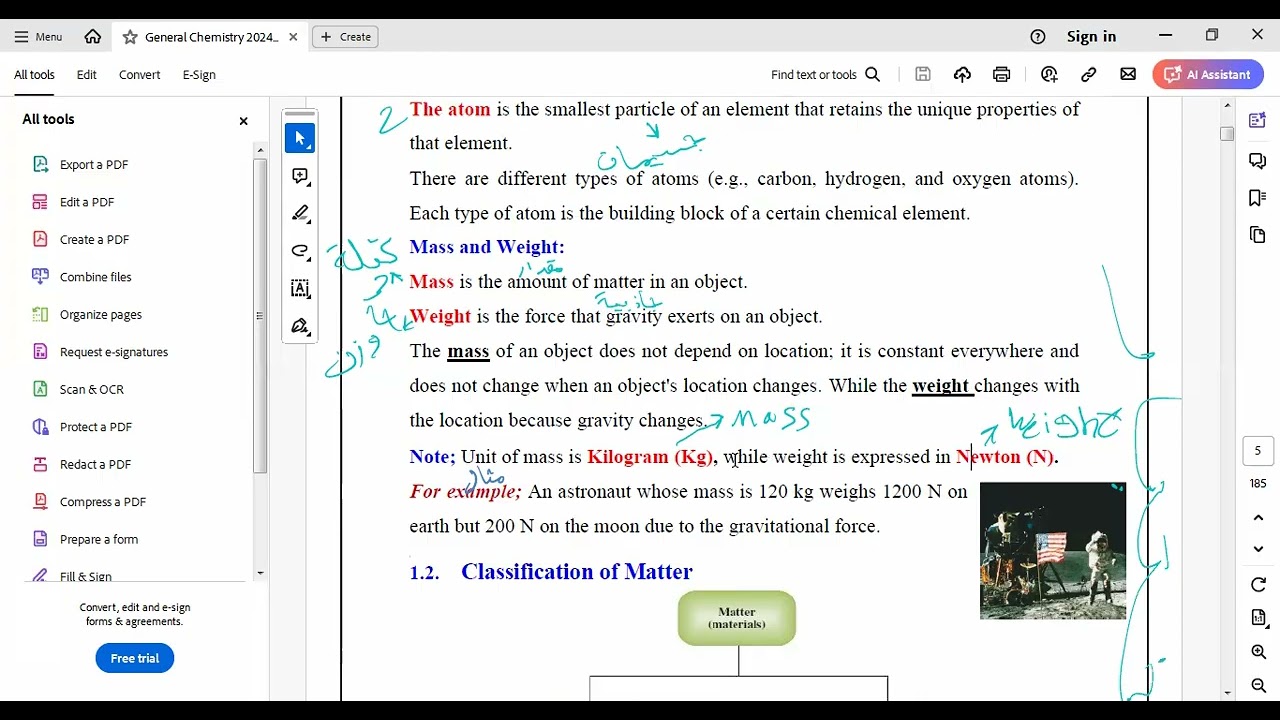Open the Convert menu

pos(140,75)
